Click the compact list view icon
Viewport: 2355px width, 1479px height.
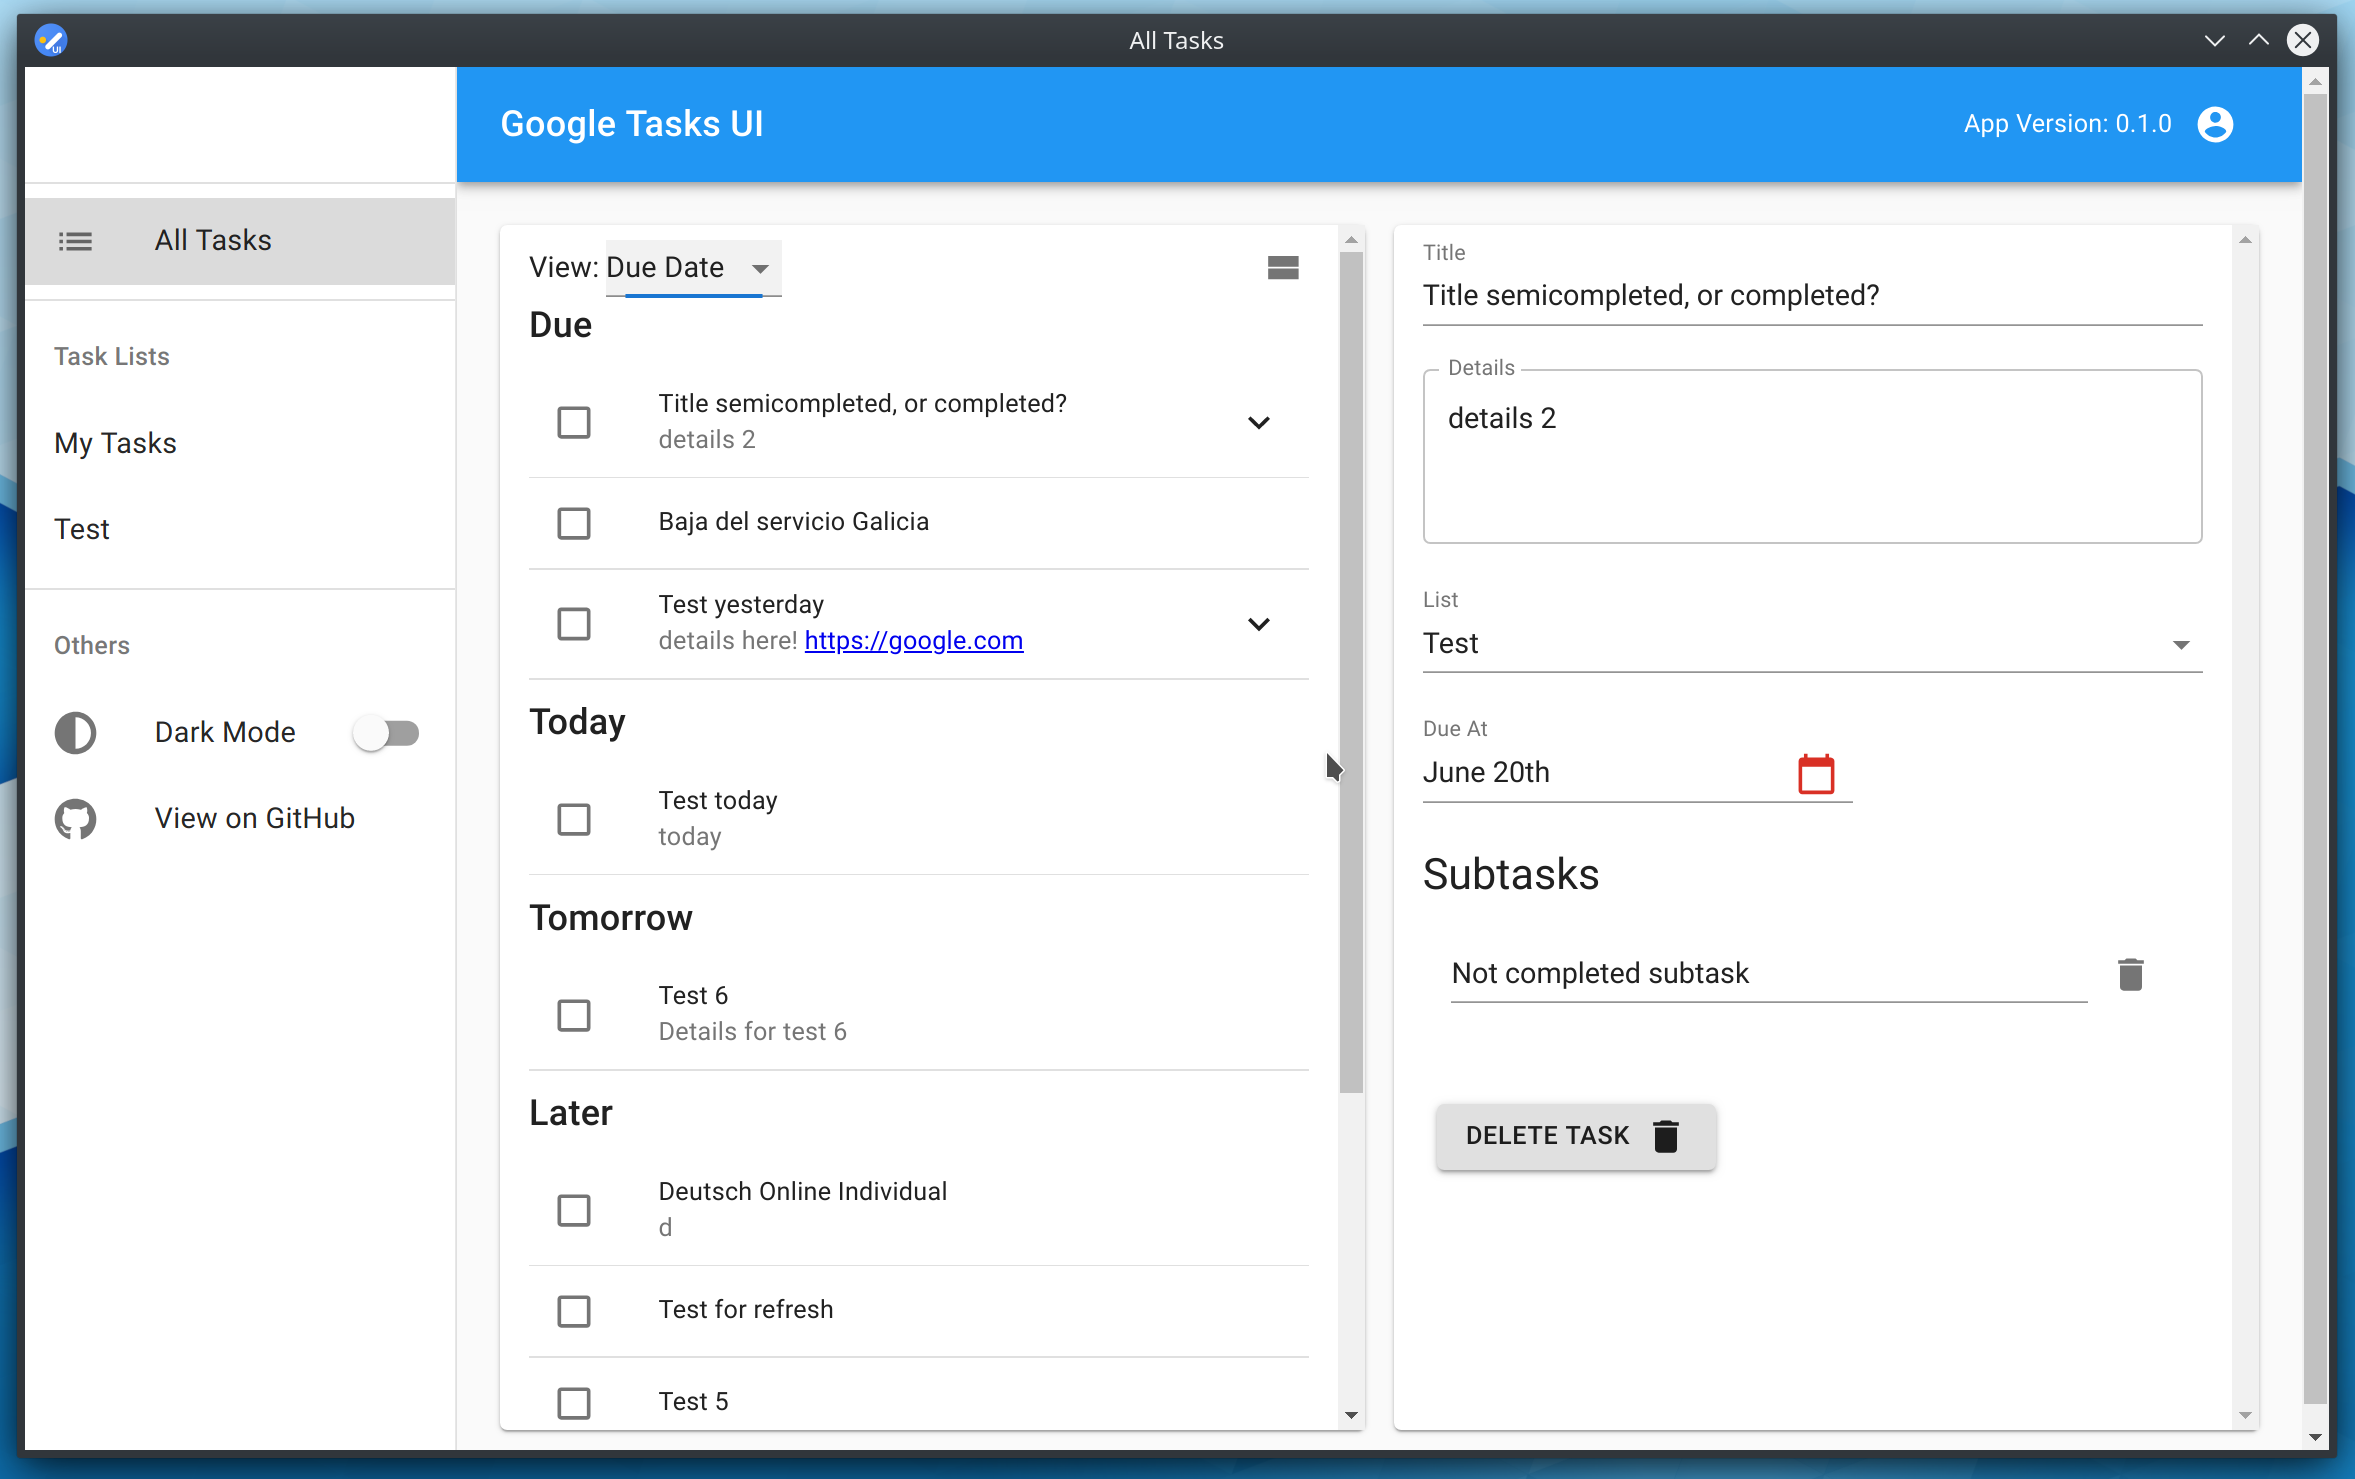pos(1282,267)
